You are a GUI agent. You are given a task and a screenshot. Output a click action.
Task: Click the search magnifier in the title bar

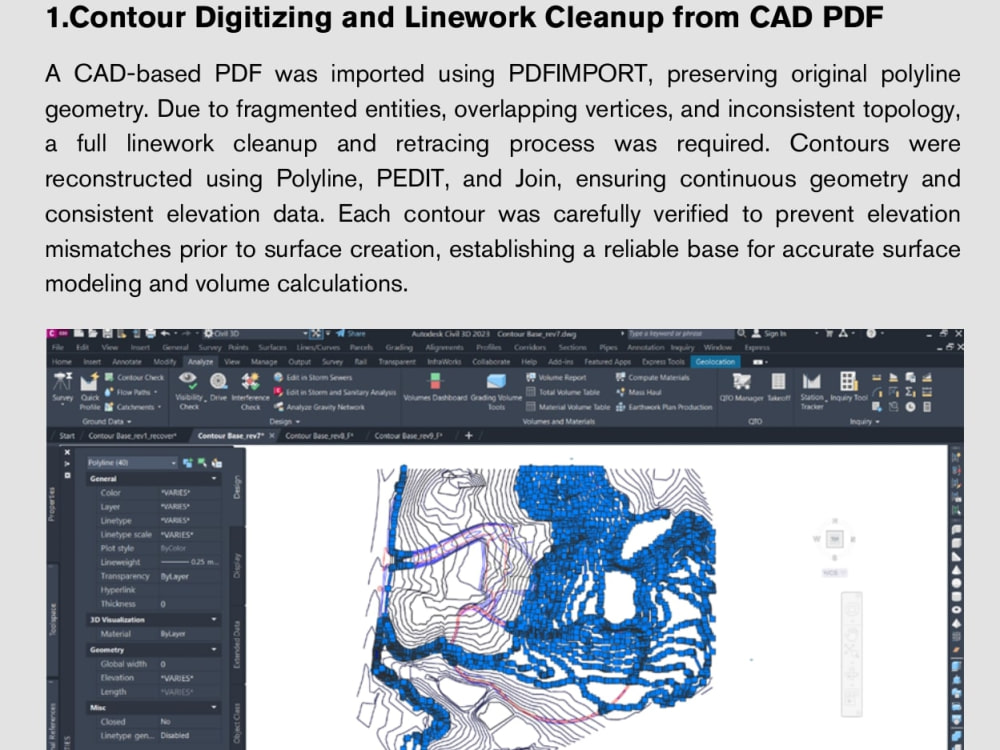(742, 334)
